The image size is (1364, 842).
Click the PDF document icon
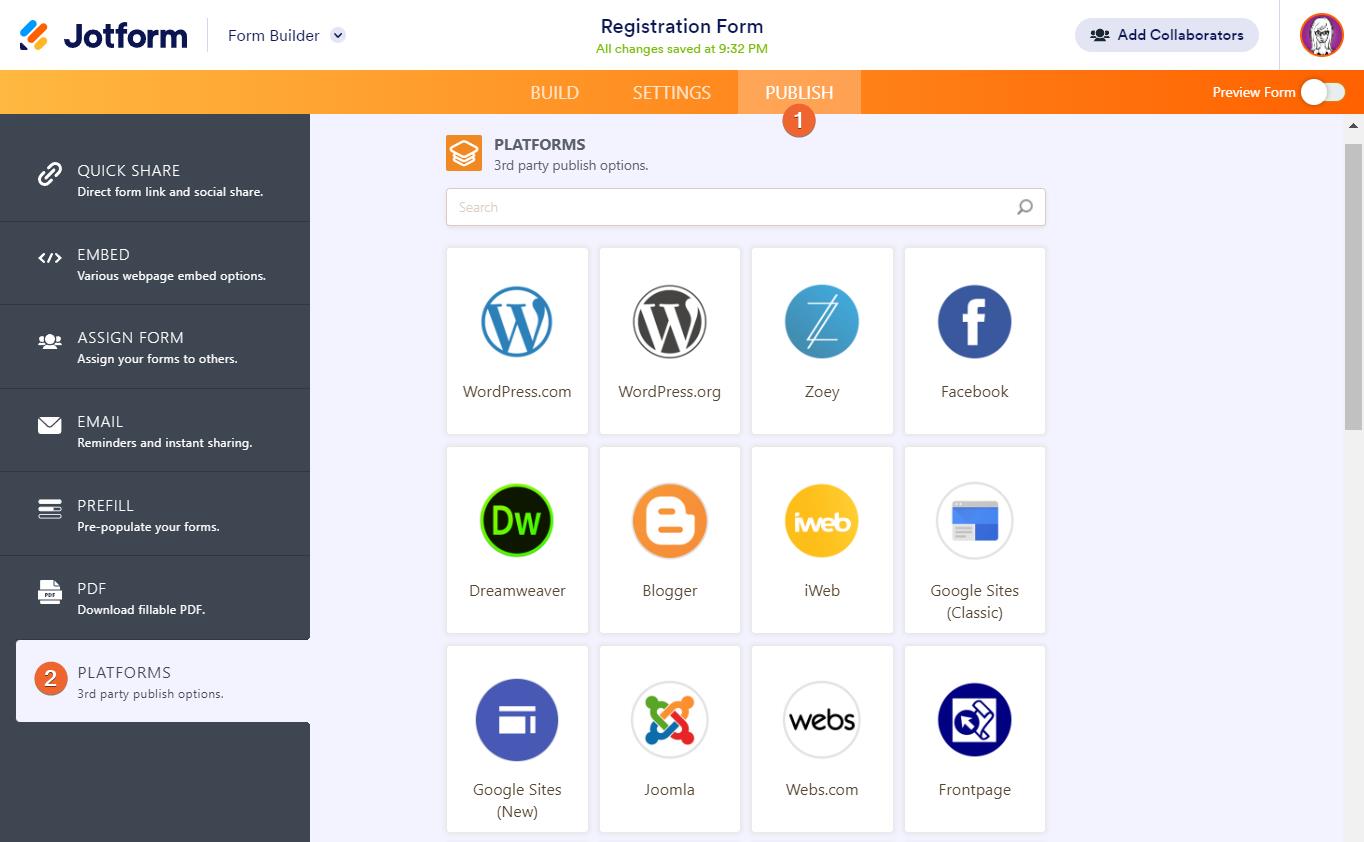50,592
